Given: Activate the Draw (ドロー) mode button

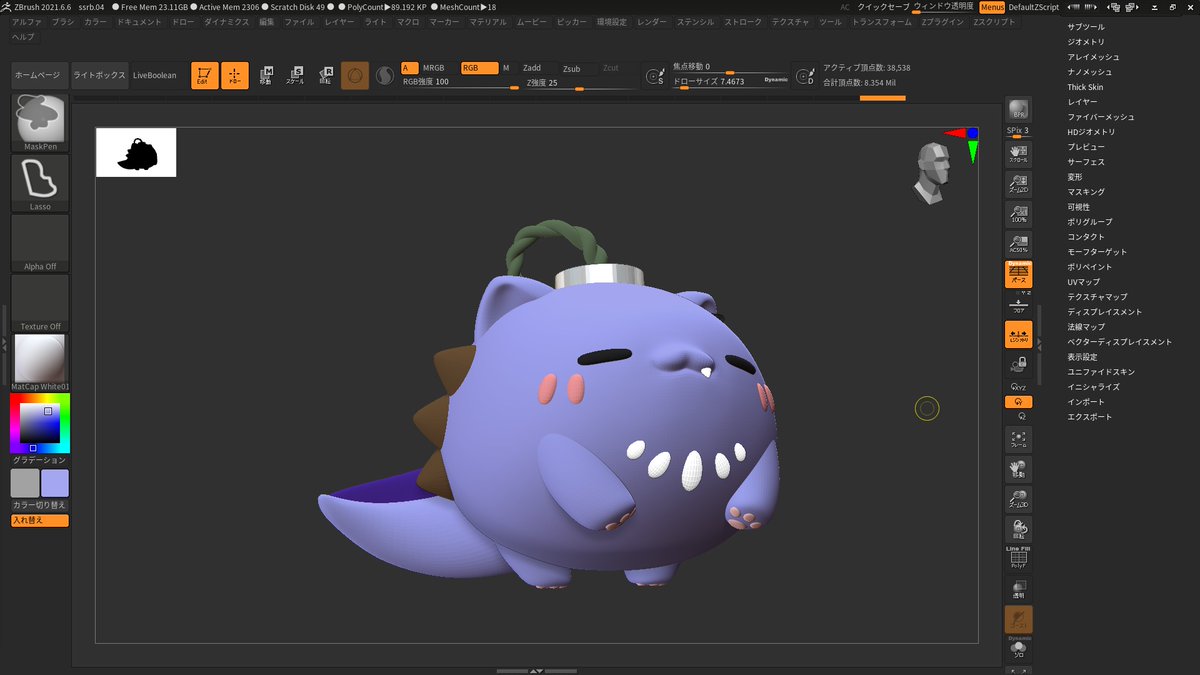Looking at the screenshot, I should click(235, 75).
